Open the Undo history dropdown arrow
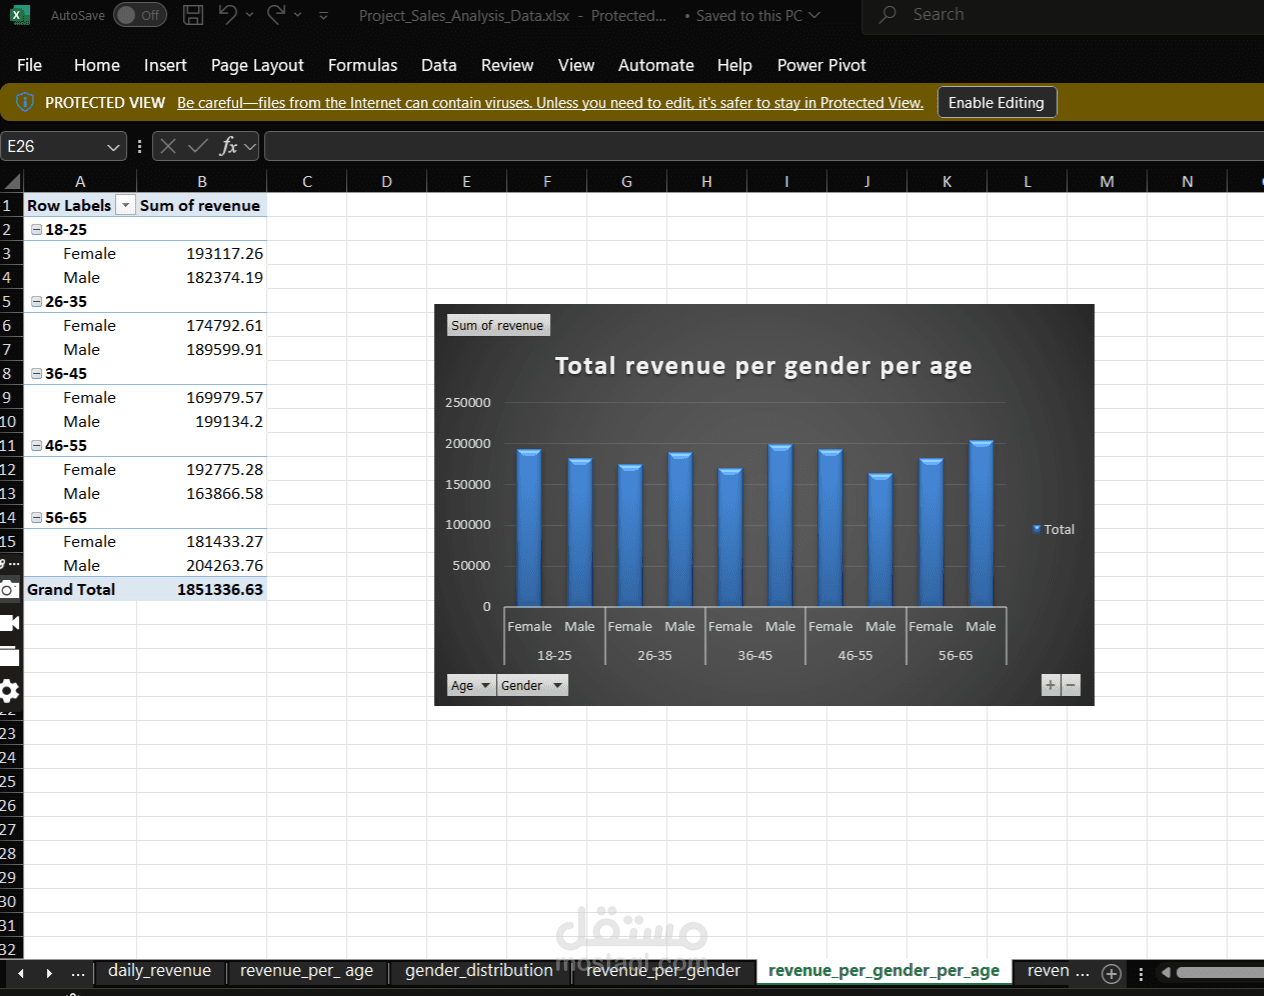Image resolution: width=1264 pixels, height=996 pixels. [249, 15]
